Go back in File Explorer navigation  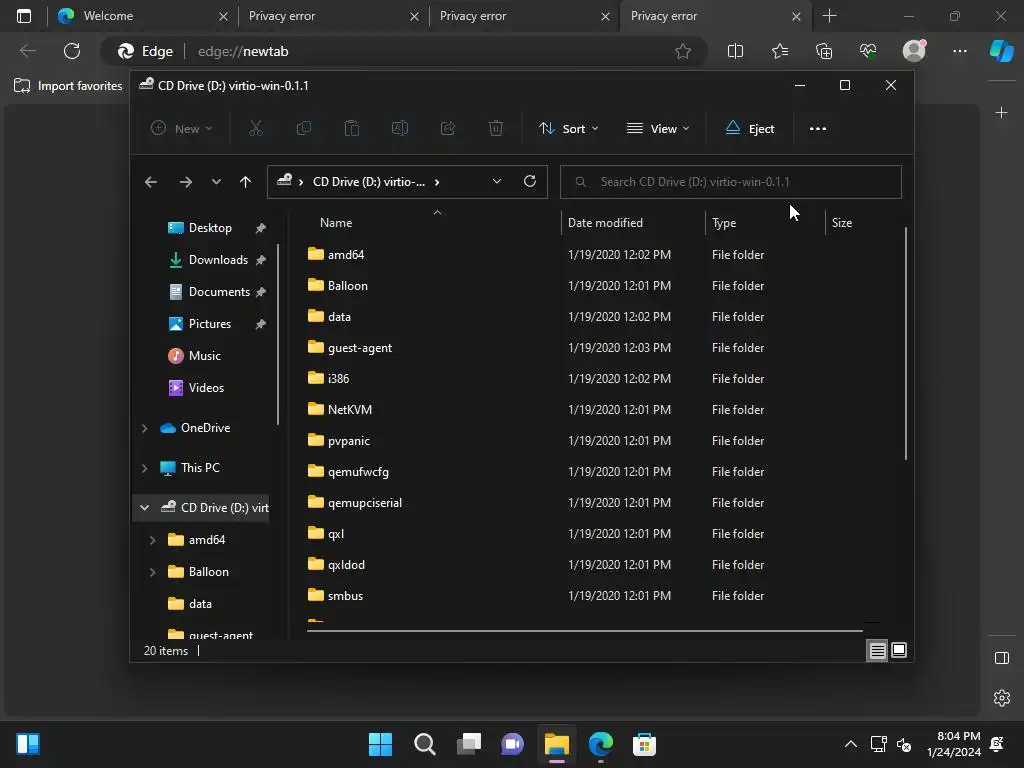[x=151, y=182]
